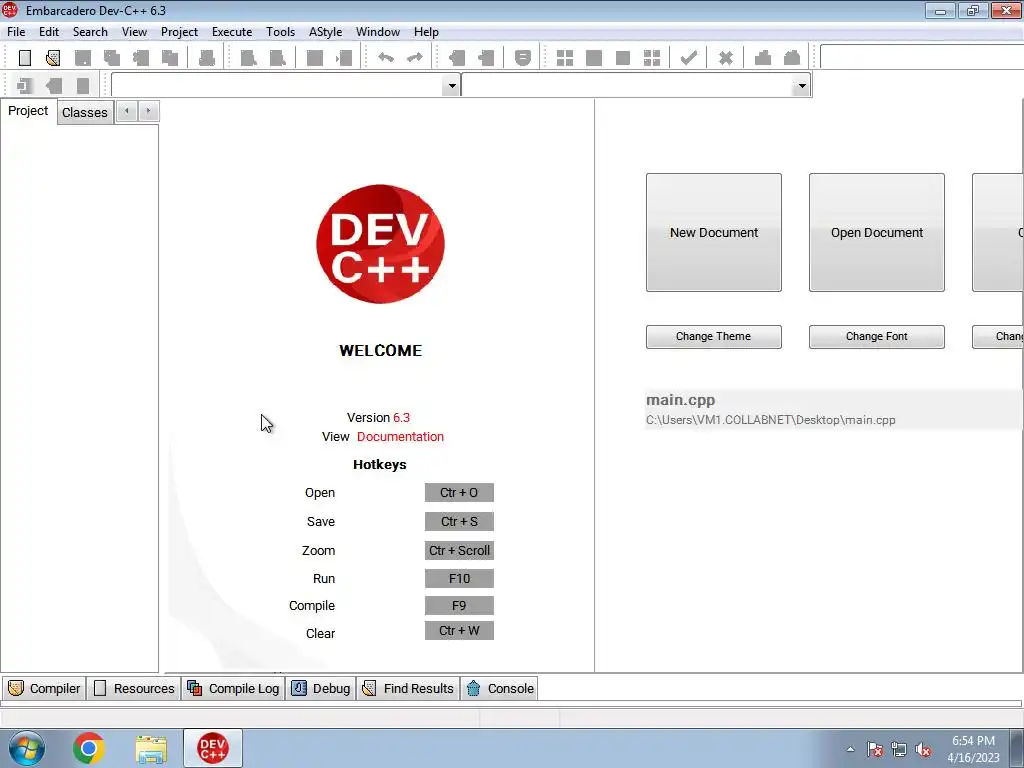Image resolution: width=1024 pixels, height=768 pixels.
Task: Click the red 6.3 version link
Action: click(402, 418)
